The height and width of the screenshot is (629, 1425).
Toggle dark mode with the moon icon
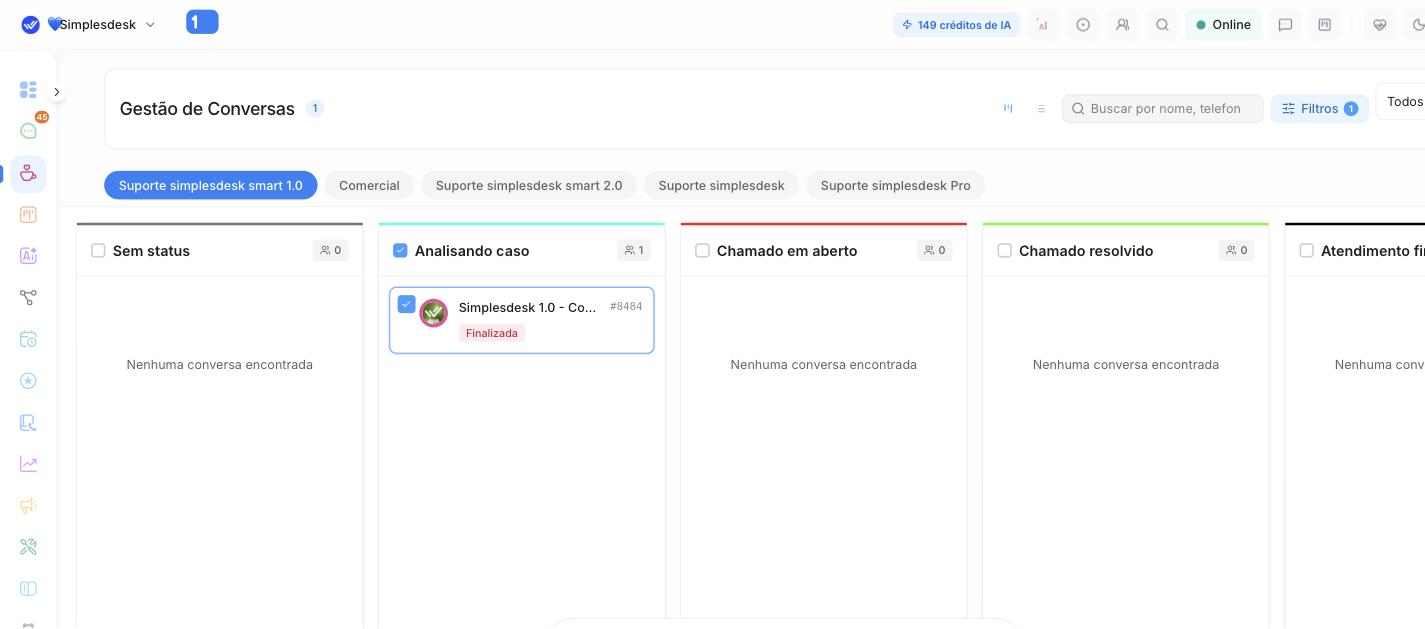[x=1417, y=25]
